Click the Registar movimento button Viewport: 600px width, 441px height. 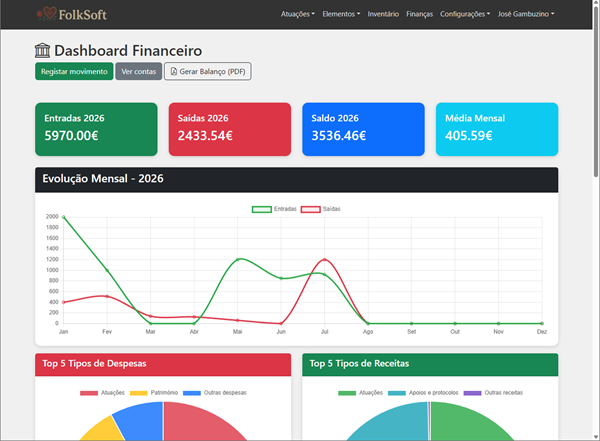[74, 71]
